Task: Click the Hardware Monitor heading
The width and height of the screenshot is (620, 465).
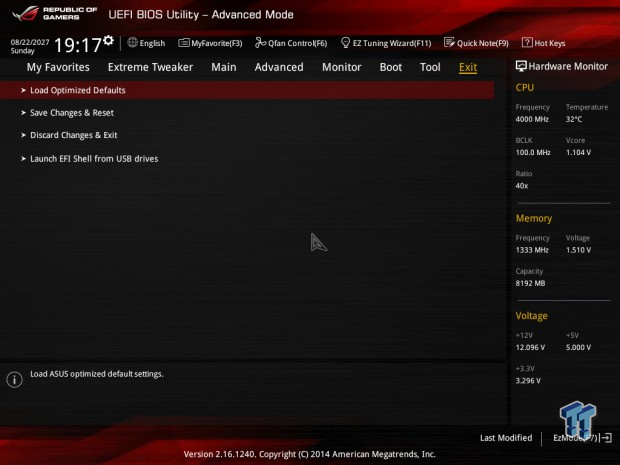Action: (568, 66)
